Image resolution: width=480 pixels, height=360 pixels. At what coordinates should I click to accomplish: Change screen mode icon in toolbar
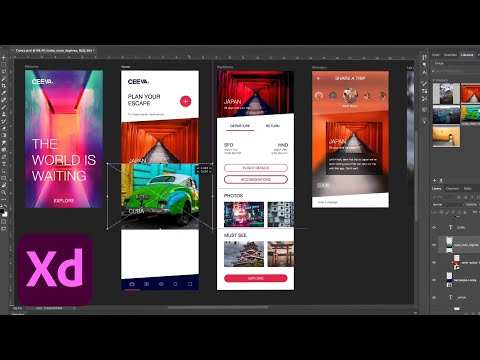[4, 229]
